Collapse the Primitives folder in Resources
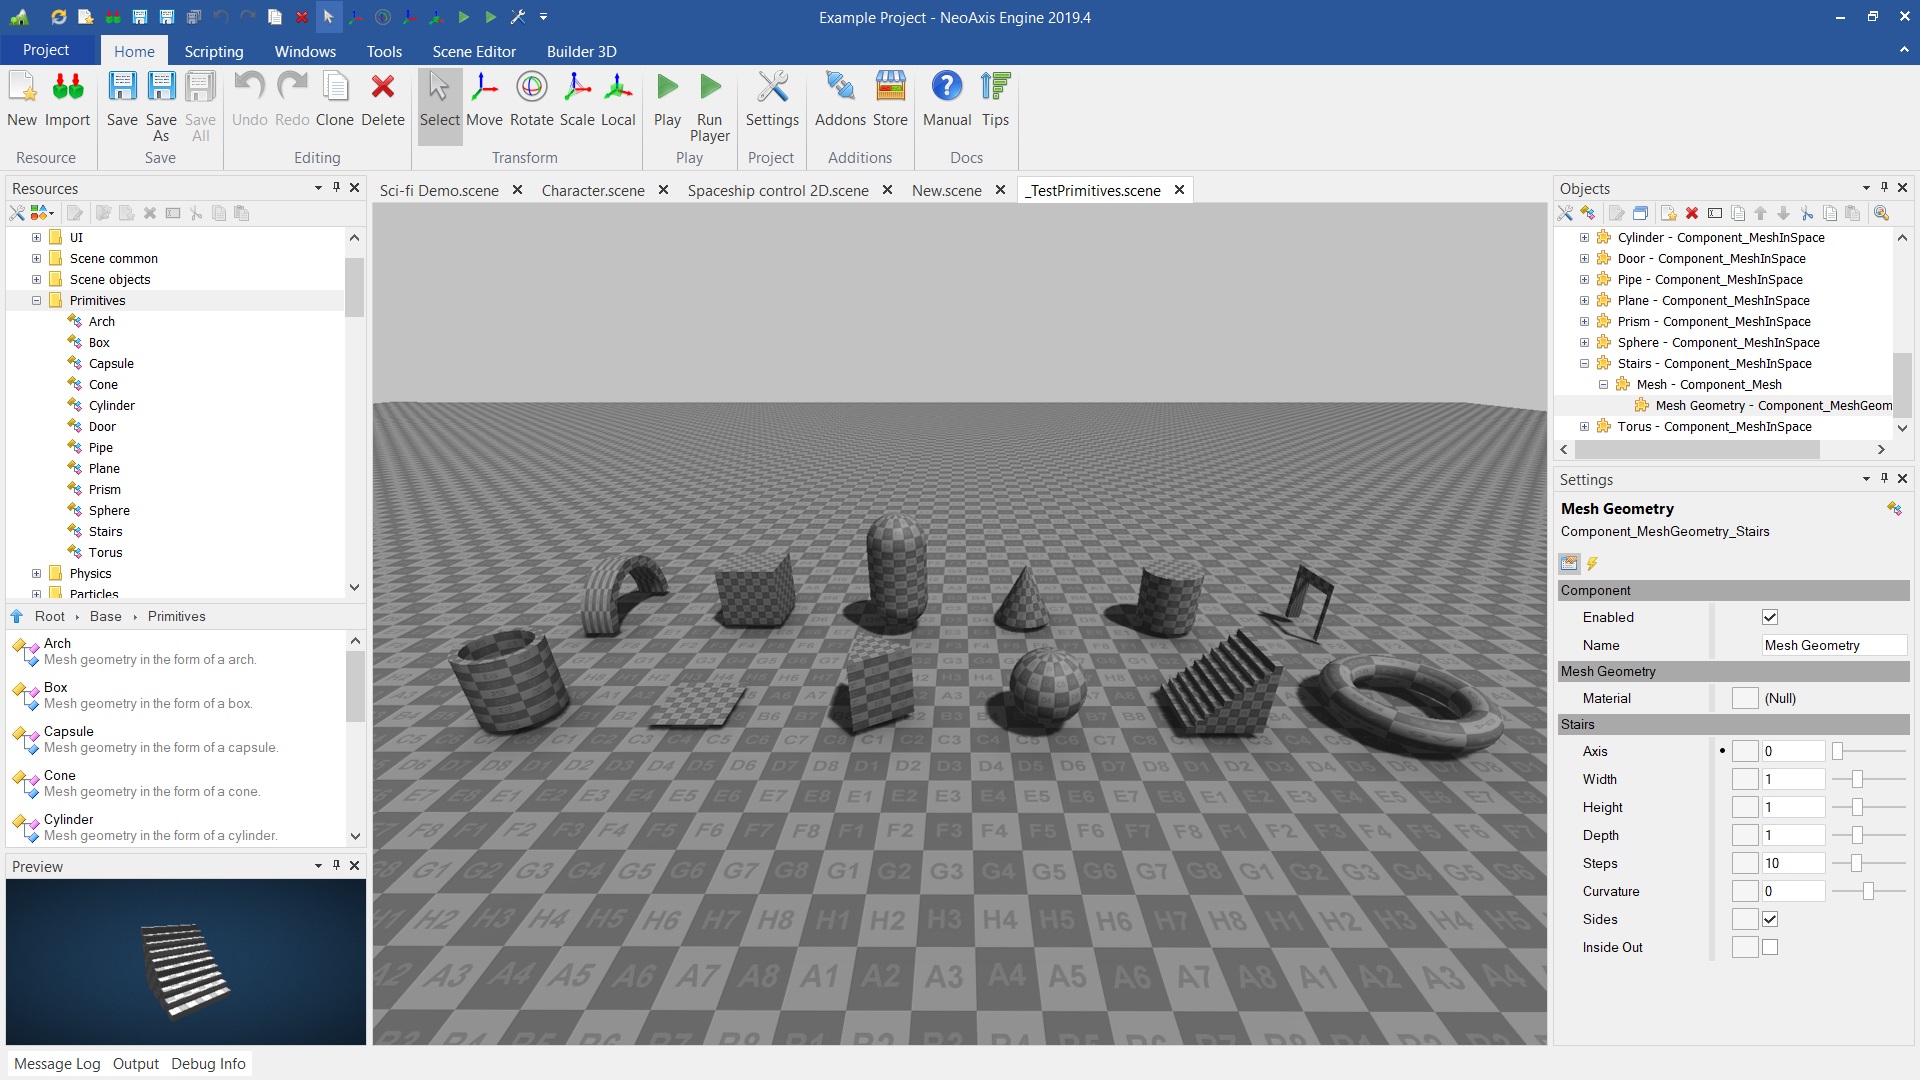 [36, 300]
